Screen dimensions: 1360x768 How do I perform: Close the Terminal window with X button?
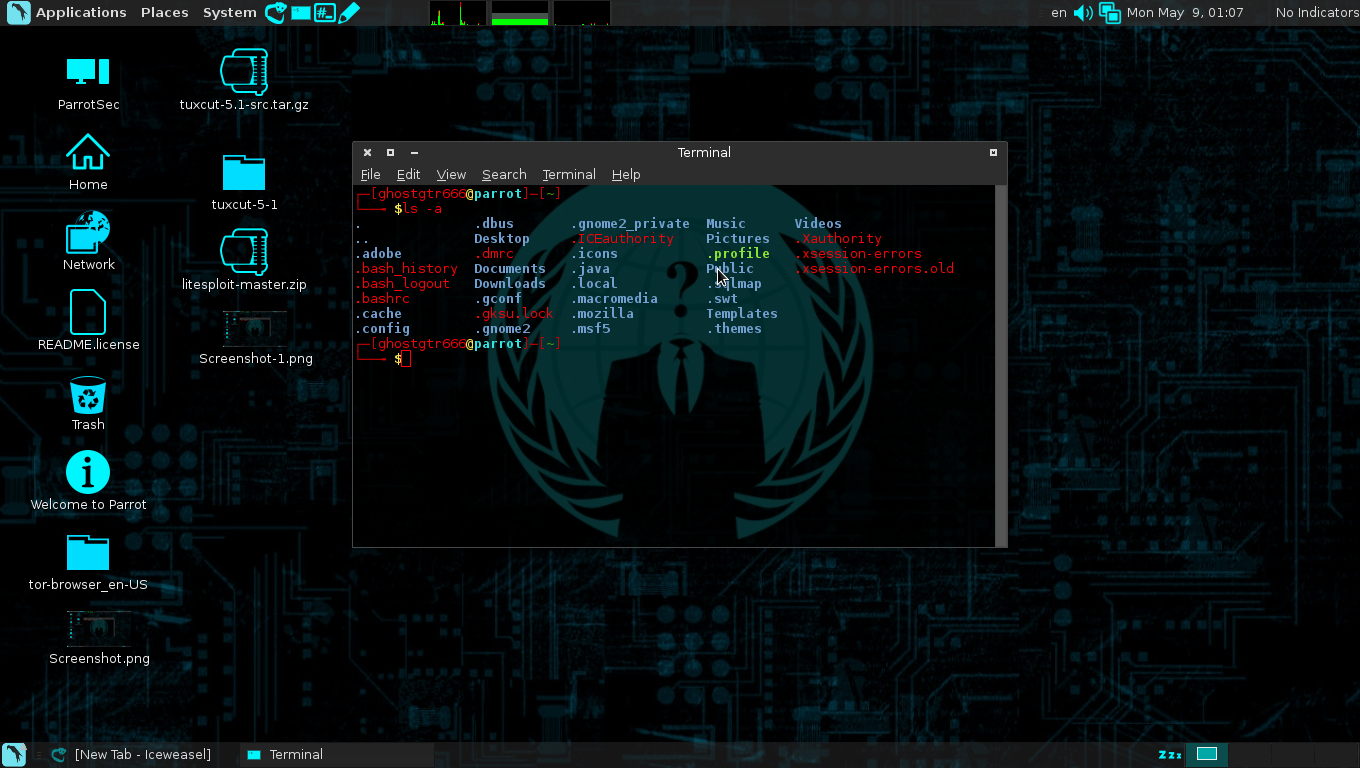[x=367, y=153]
